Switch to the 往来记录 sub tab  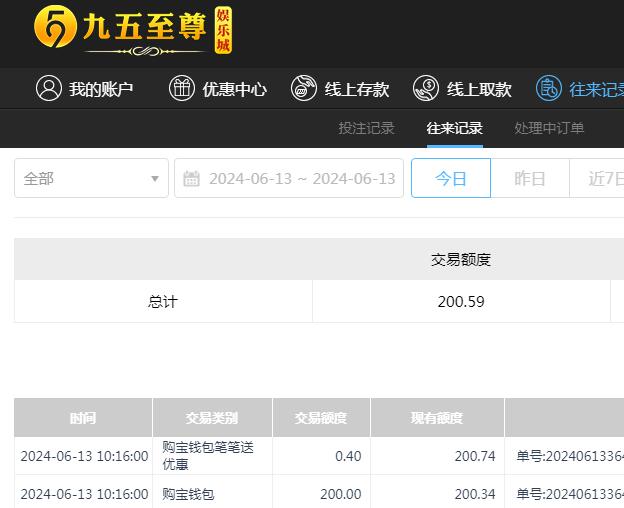454,128
